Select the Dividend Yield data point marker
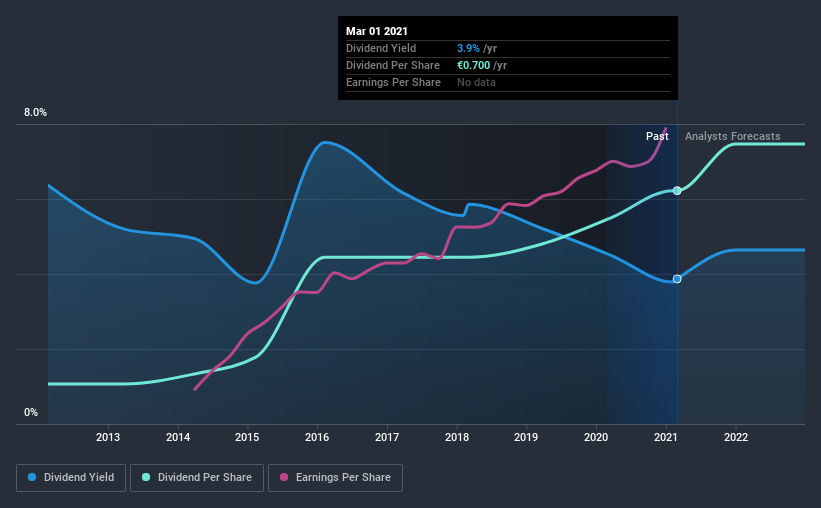The height and width of the screenshot is (508, 821). point(677,279)
